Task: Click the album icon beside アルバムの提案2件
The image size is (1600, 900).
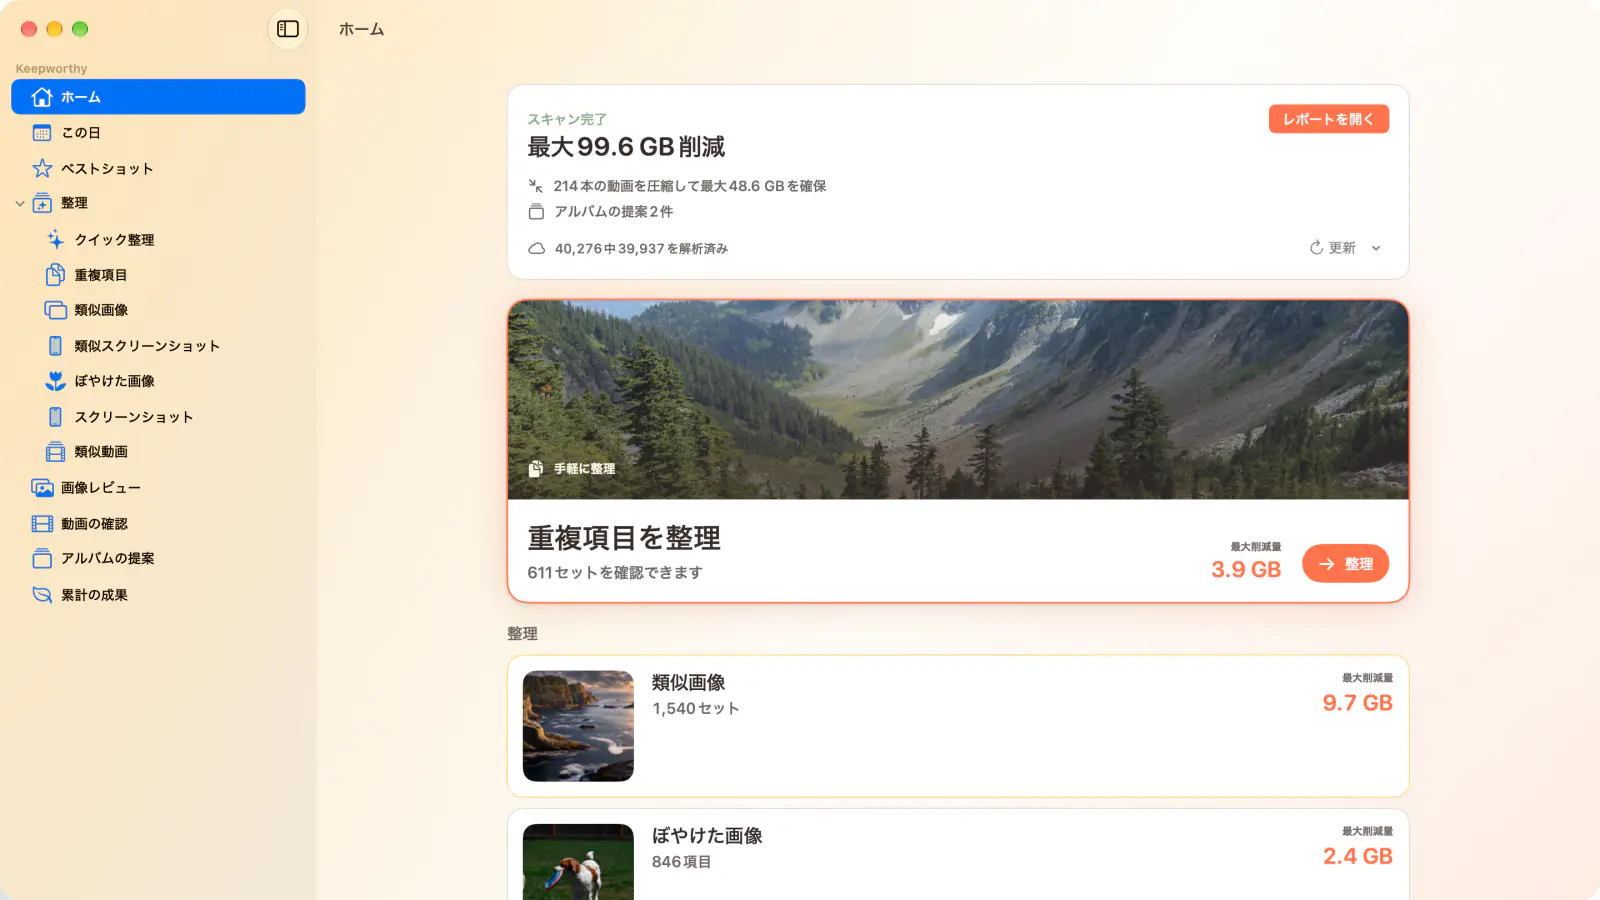Action: (536, 212)
